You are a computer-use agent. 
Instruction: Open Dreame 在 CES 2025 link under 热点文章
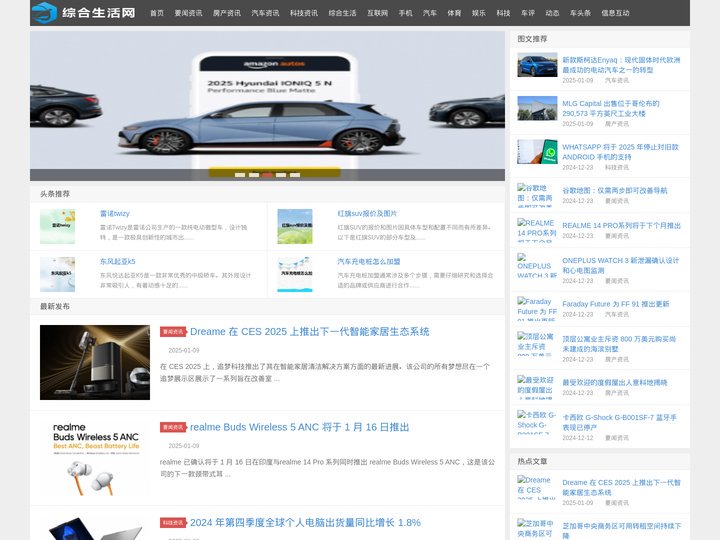(621, 488)
